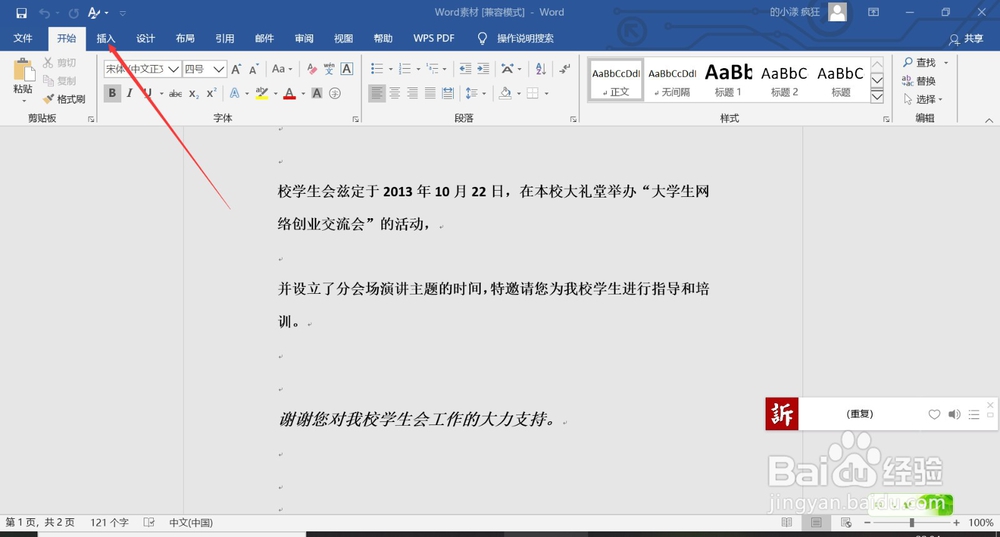This screenshot has width=1000, height=537.
Task: Open font name dropdown
Action: (173, 69)
